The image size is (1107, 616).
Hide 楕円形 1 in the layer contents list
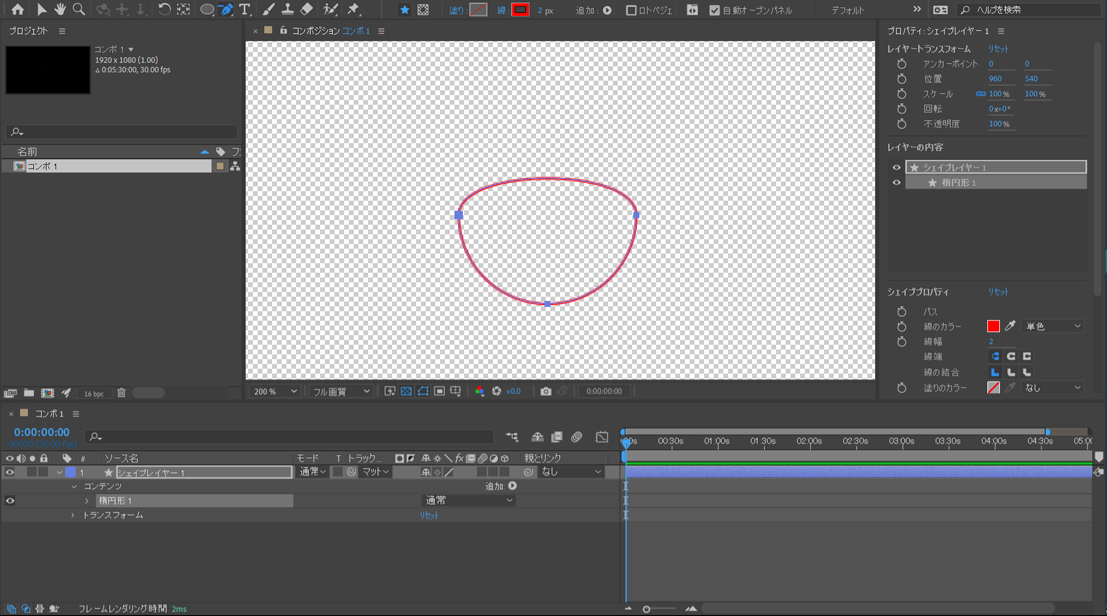click(x=896, y=183)
